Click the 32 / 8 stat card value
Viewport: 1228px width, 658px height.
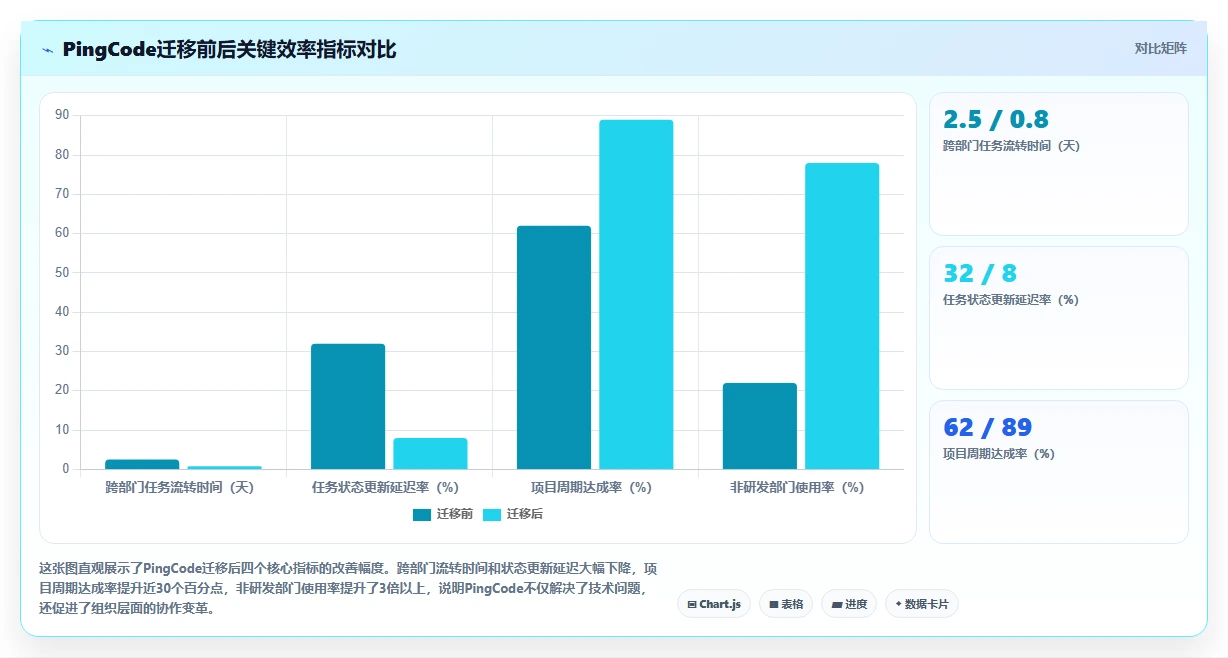980,274
